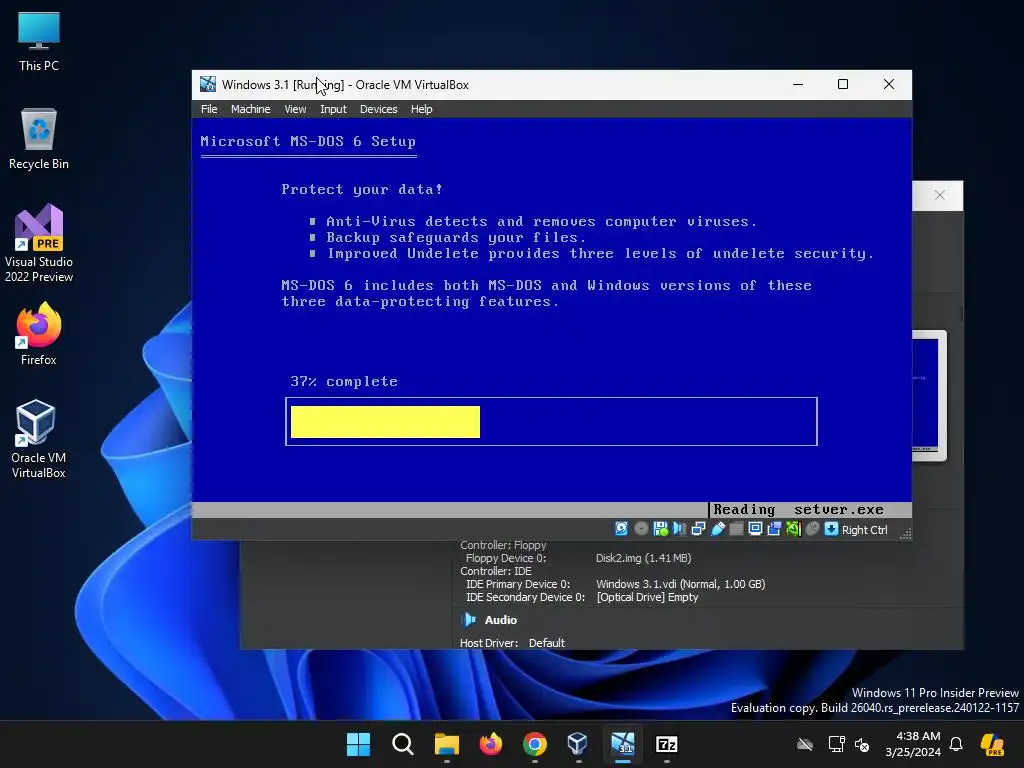The width and height of the screenshot is (1024, 768).
Task: Select the Recycle Bin desktop icon
Action: 39,140
